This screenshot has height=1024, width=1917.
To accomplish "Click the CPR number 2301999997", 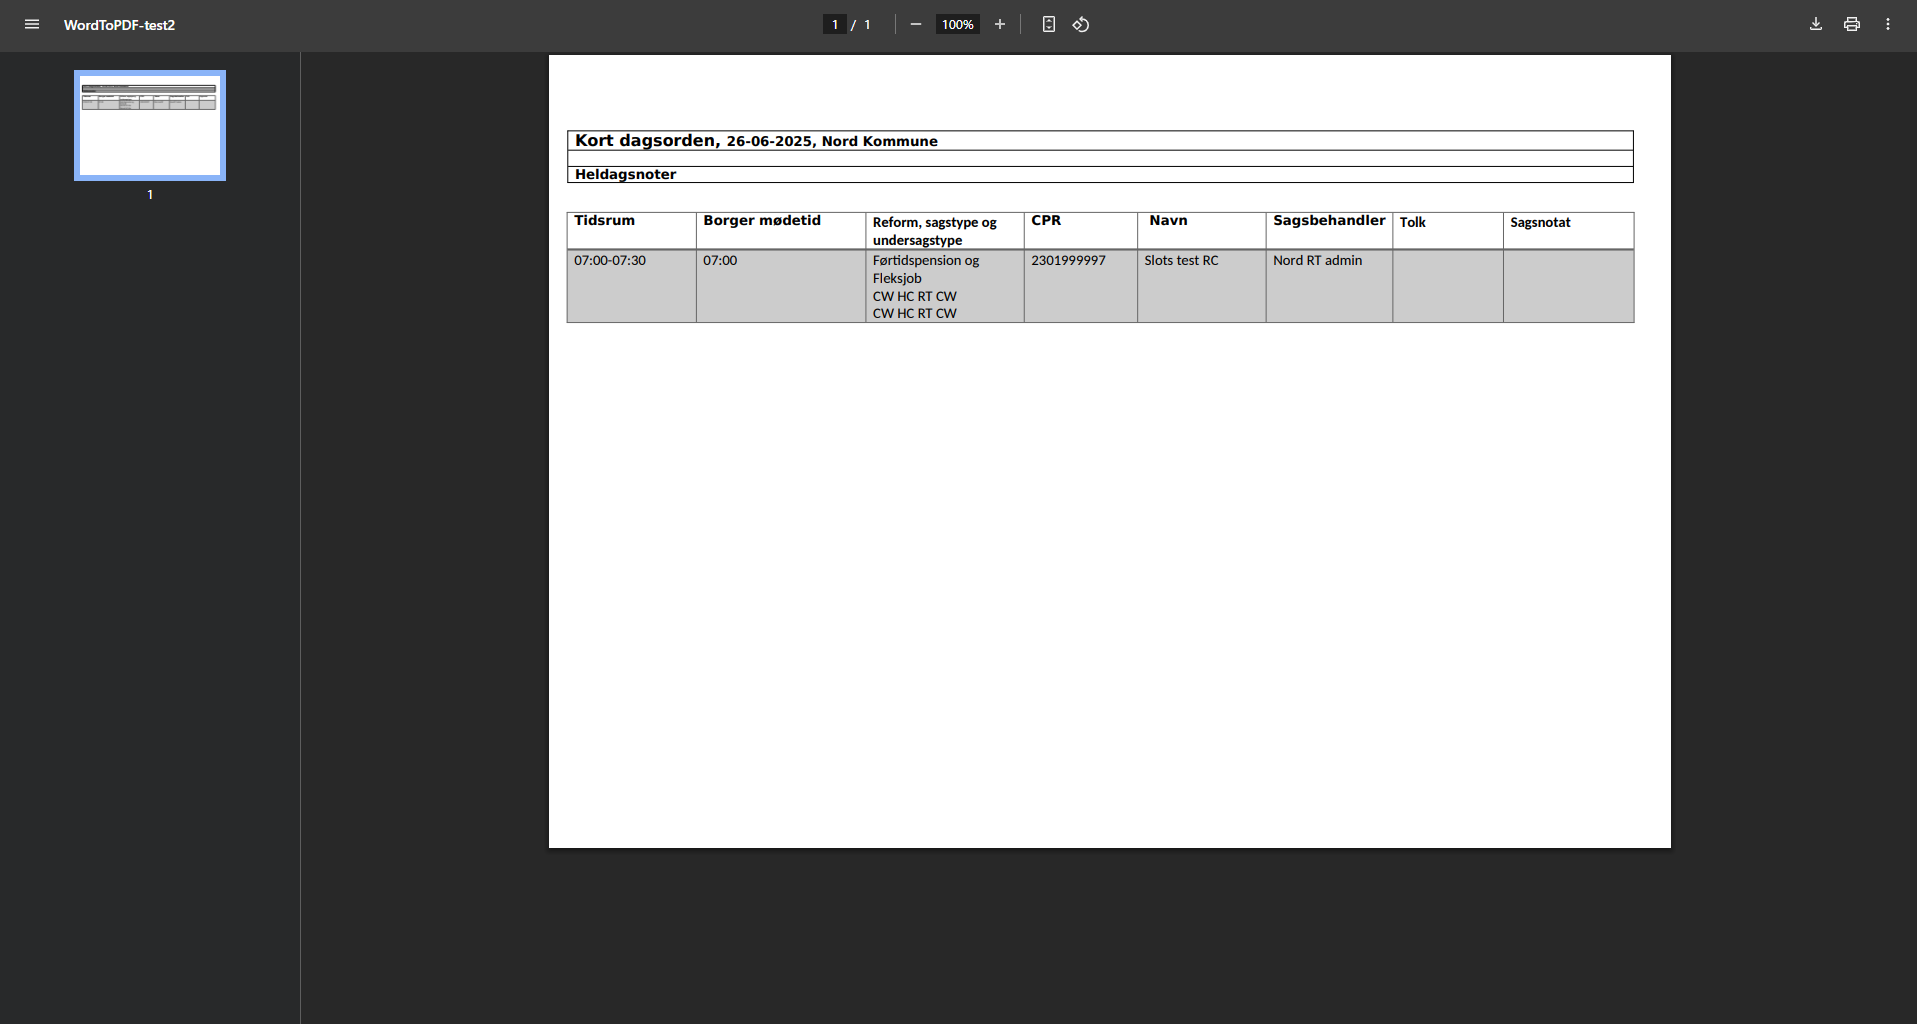I will 1068,261.
